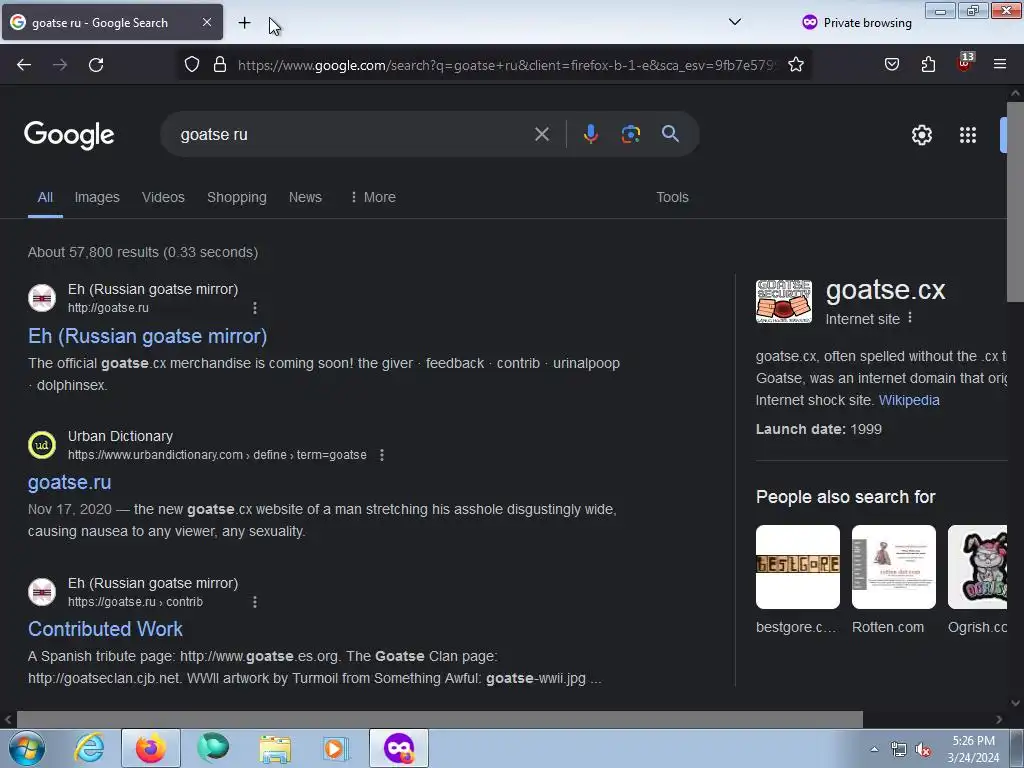Click the horizontal scrollbar right arrow
1024x768 pixels.
(x=999, y=720)
